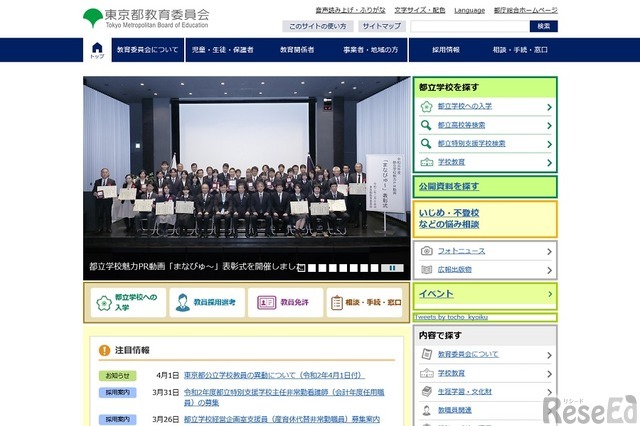Select the last slideshow indicator square

pos(374,268)
